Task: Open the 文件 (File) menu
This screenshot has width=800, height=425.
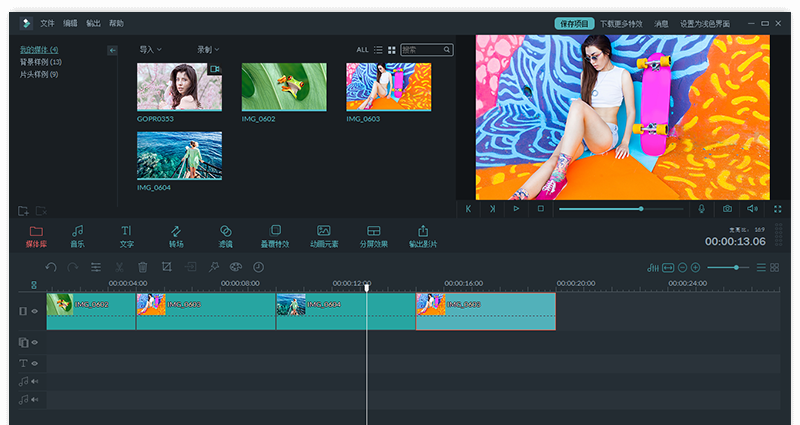Action: click(47, 23)
